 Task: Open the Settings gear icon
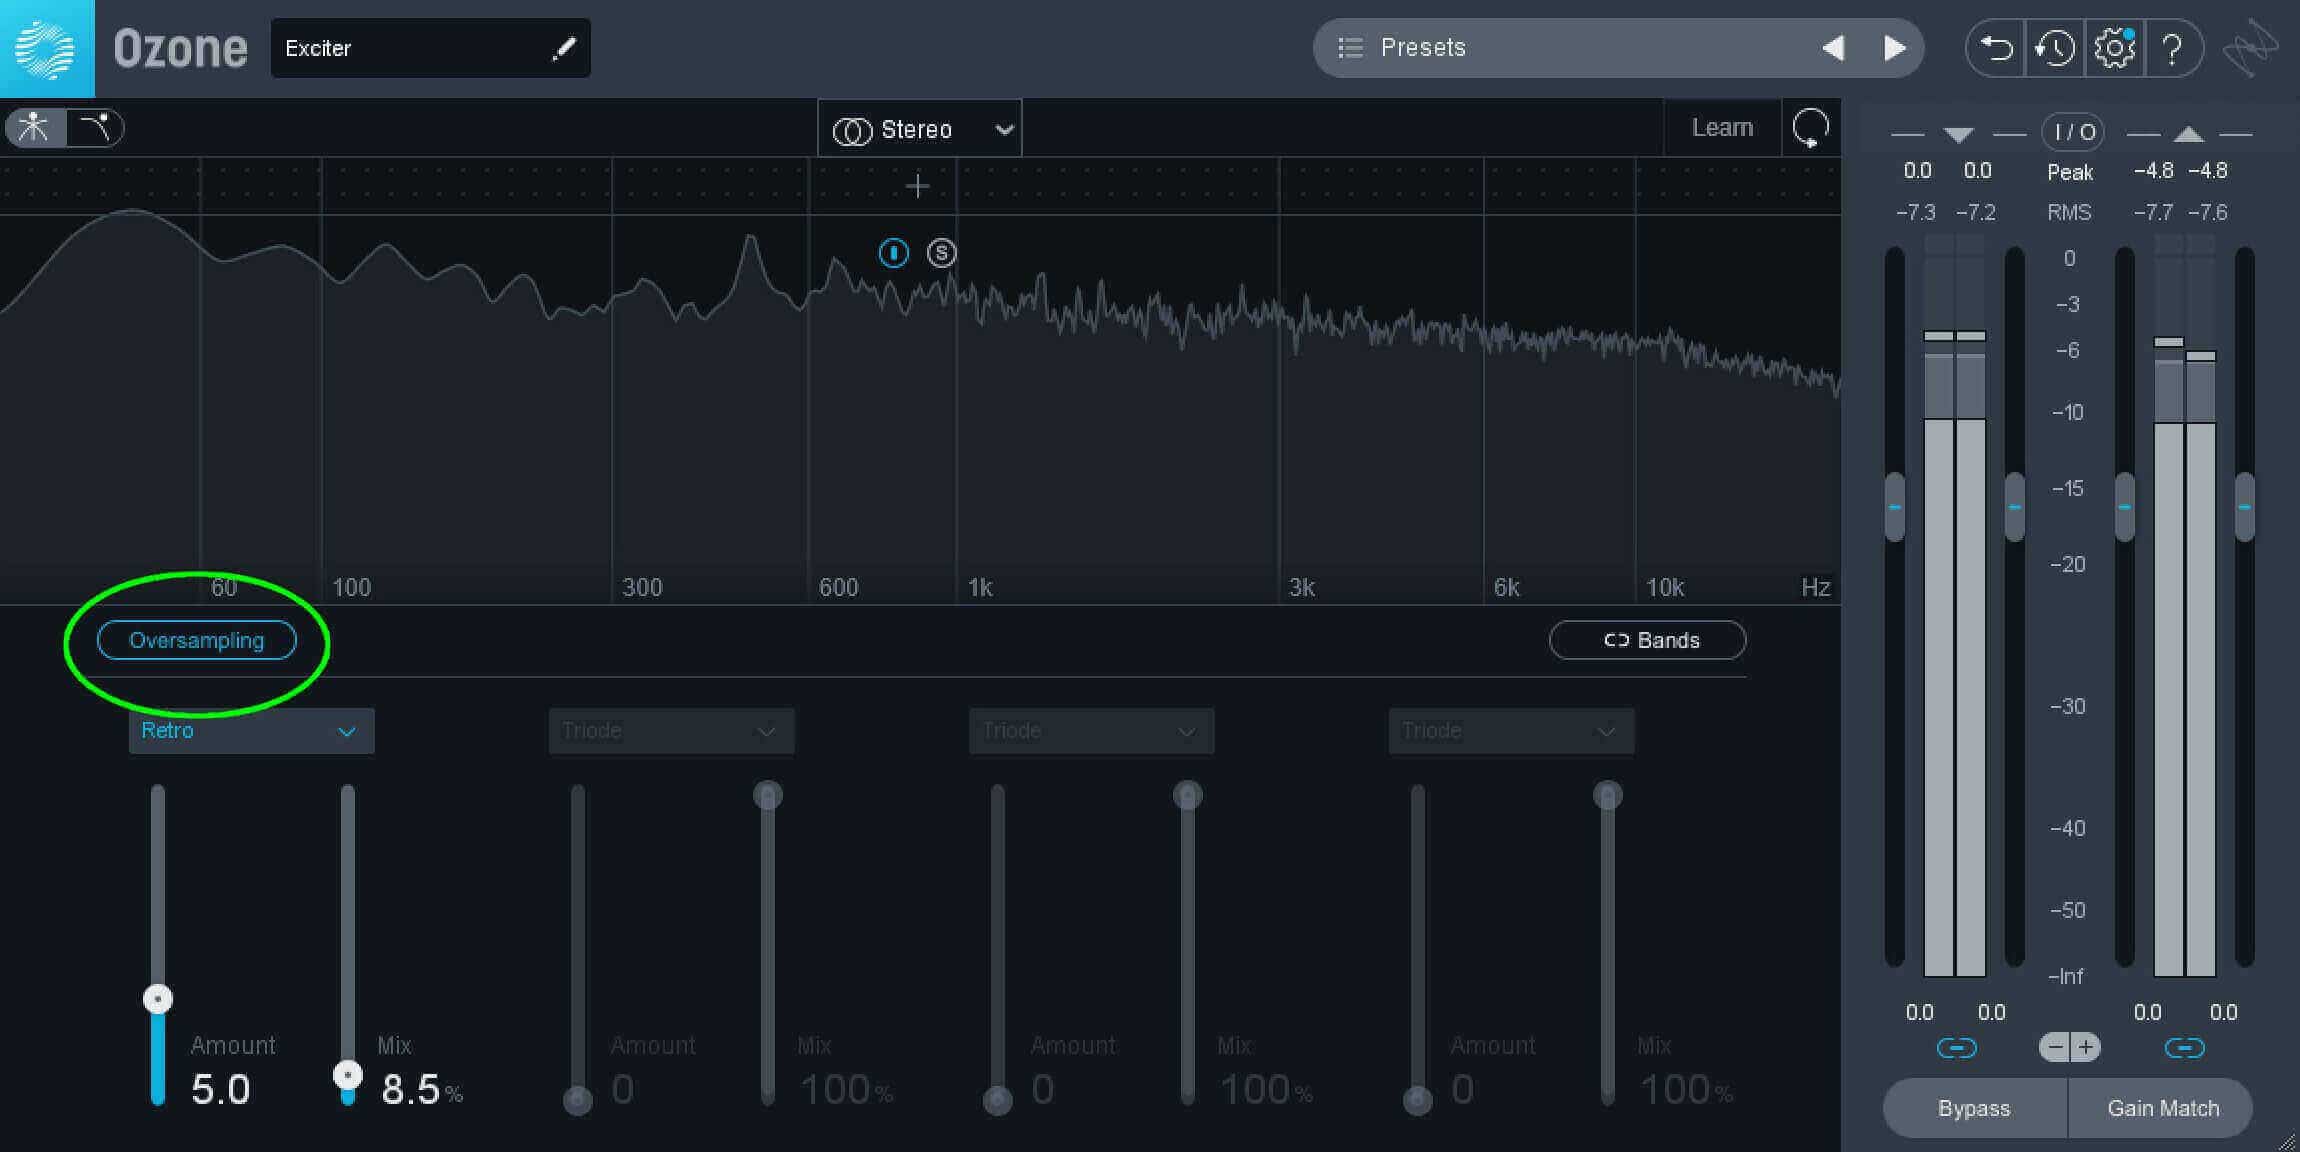click(2114, 48)
